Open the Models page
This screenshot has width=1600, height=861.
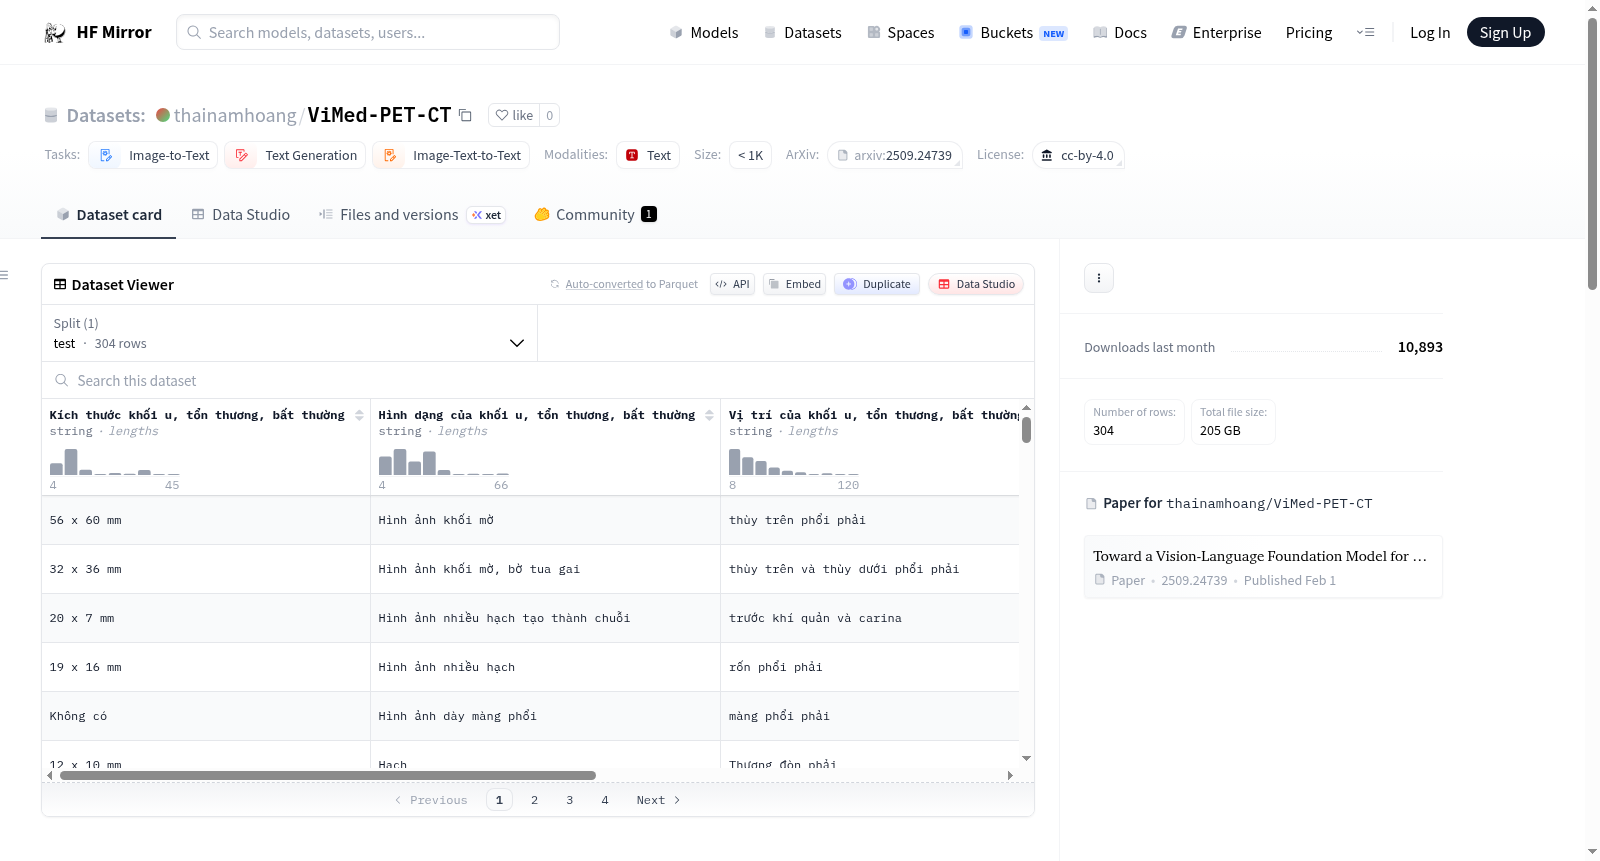(x=704, y=33)
